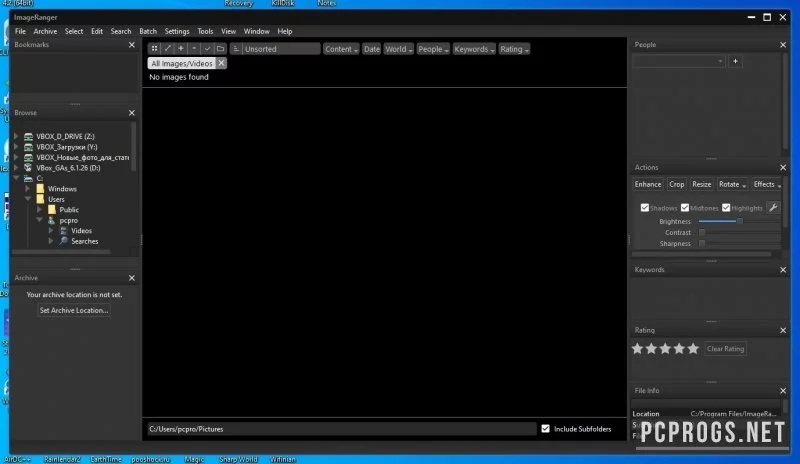
Task: Open the Content filter dropdown
Action: 341,49
